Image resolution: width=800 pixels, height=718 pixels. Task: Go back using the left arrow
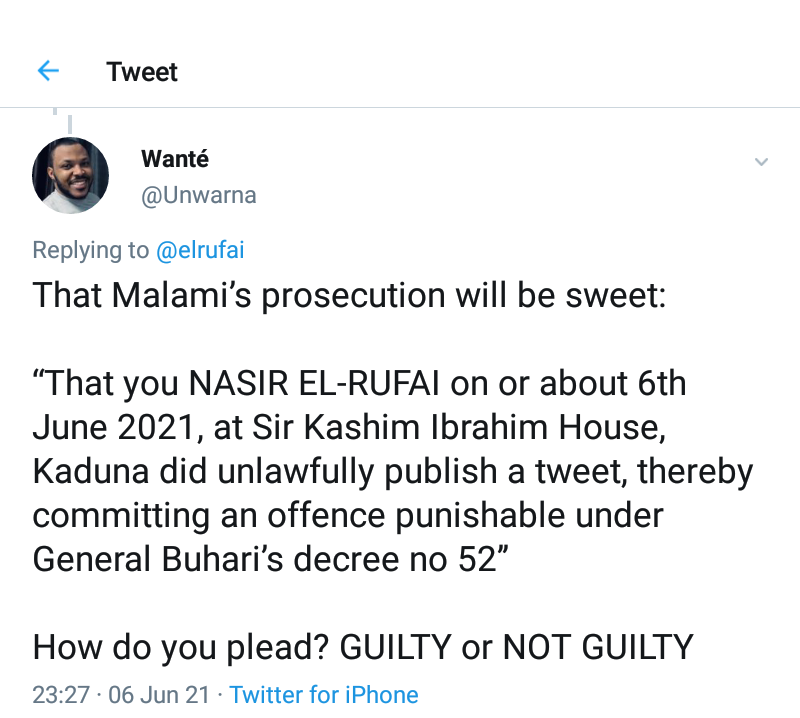(x=48, y=72)
